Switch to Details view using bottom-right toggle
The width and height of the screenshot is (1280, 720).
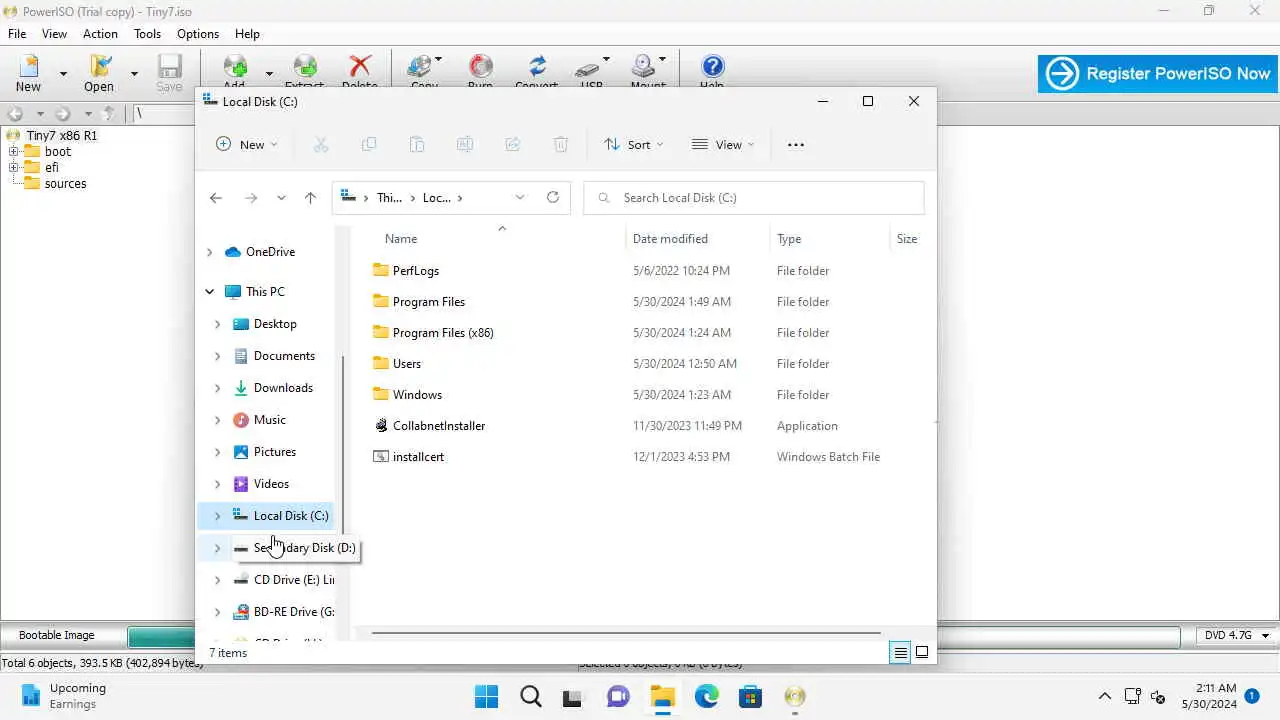point(901,653)
